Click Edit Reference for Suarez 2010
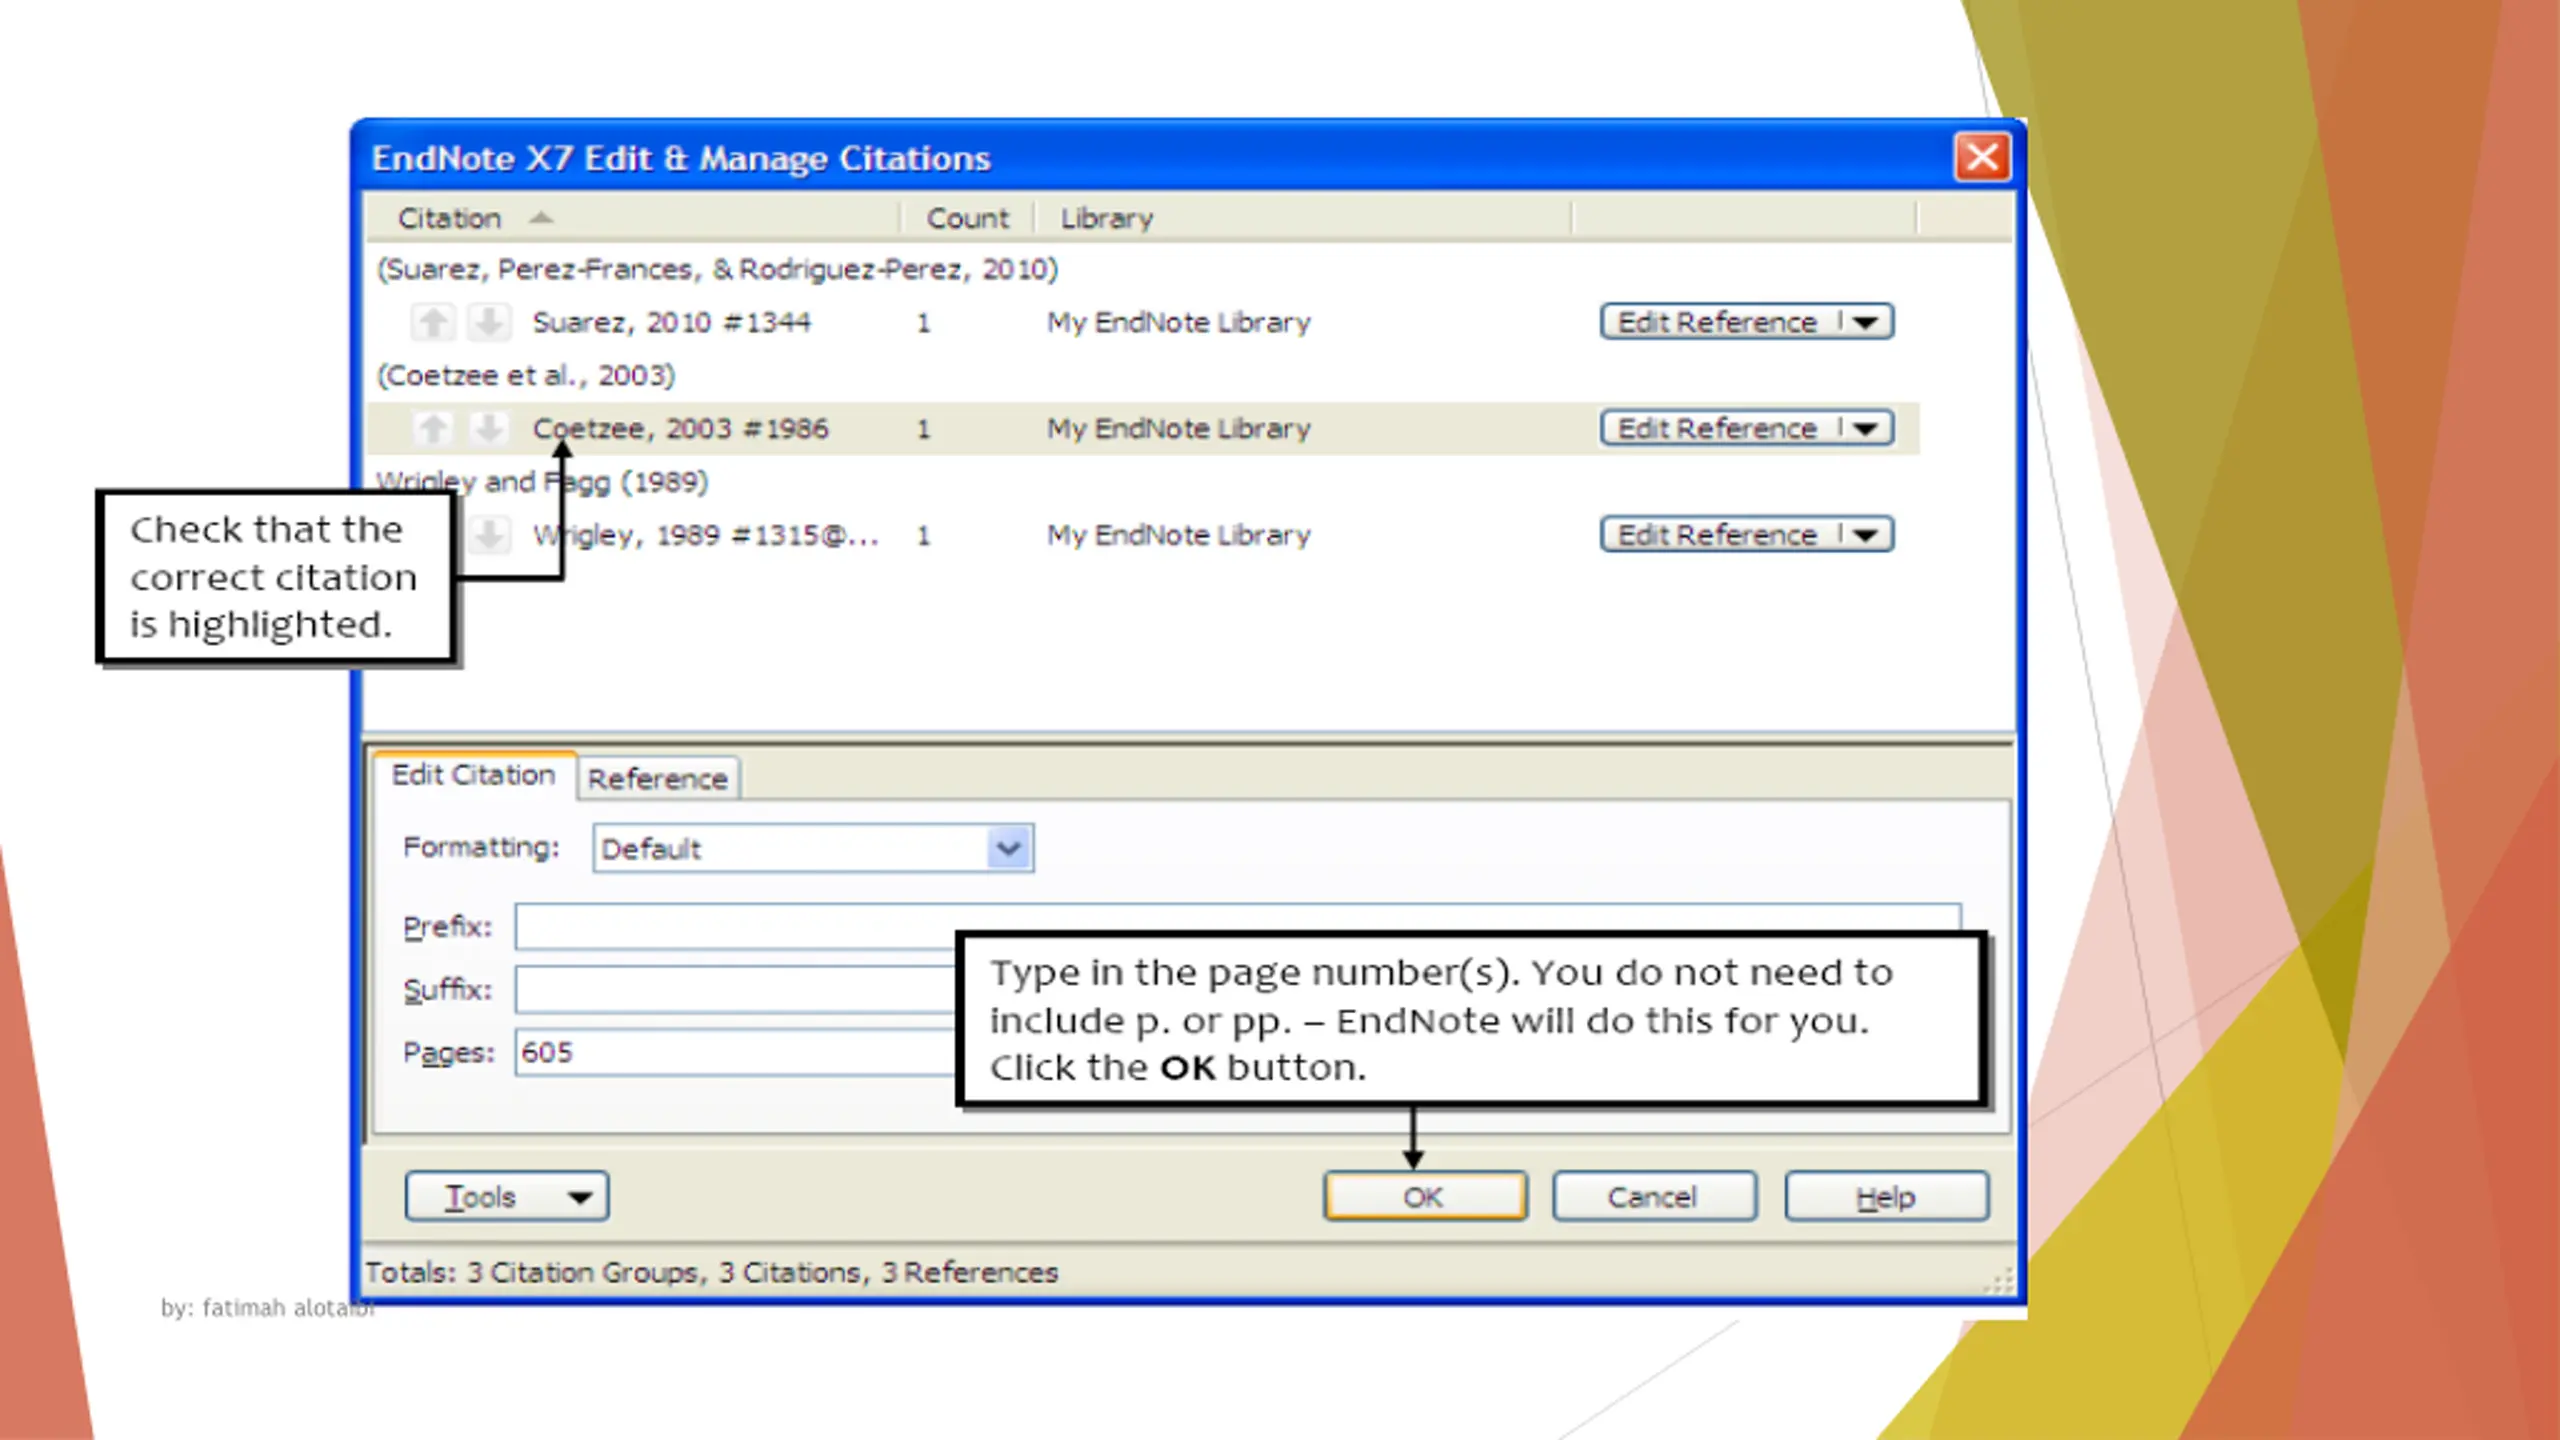 [x=1718, y=322]
